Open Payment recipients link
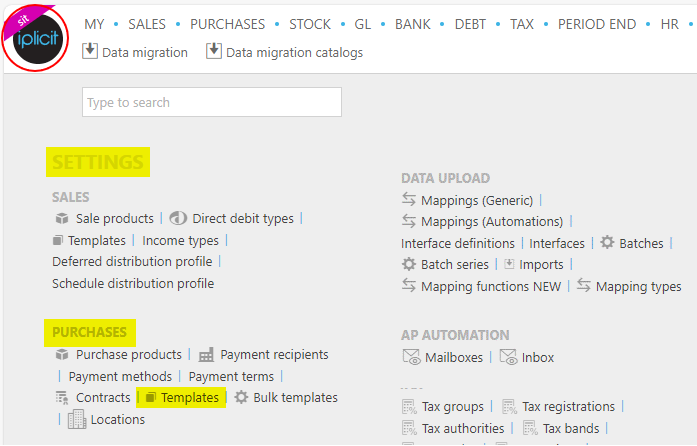Viewport: 697px width, 446px height. click(x=274, y=354)
